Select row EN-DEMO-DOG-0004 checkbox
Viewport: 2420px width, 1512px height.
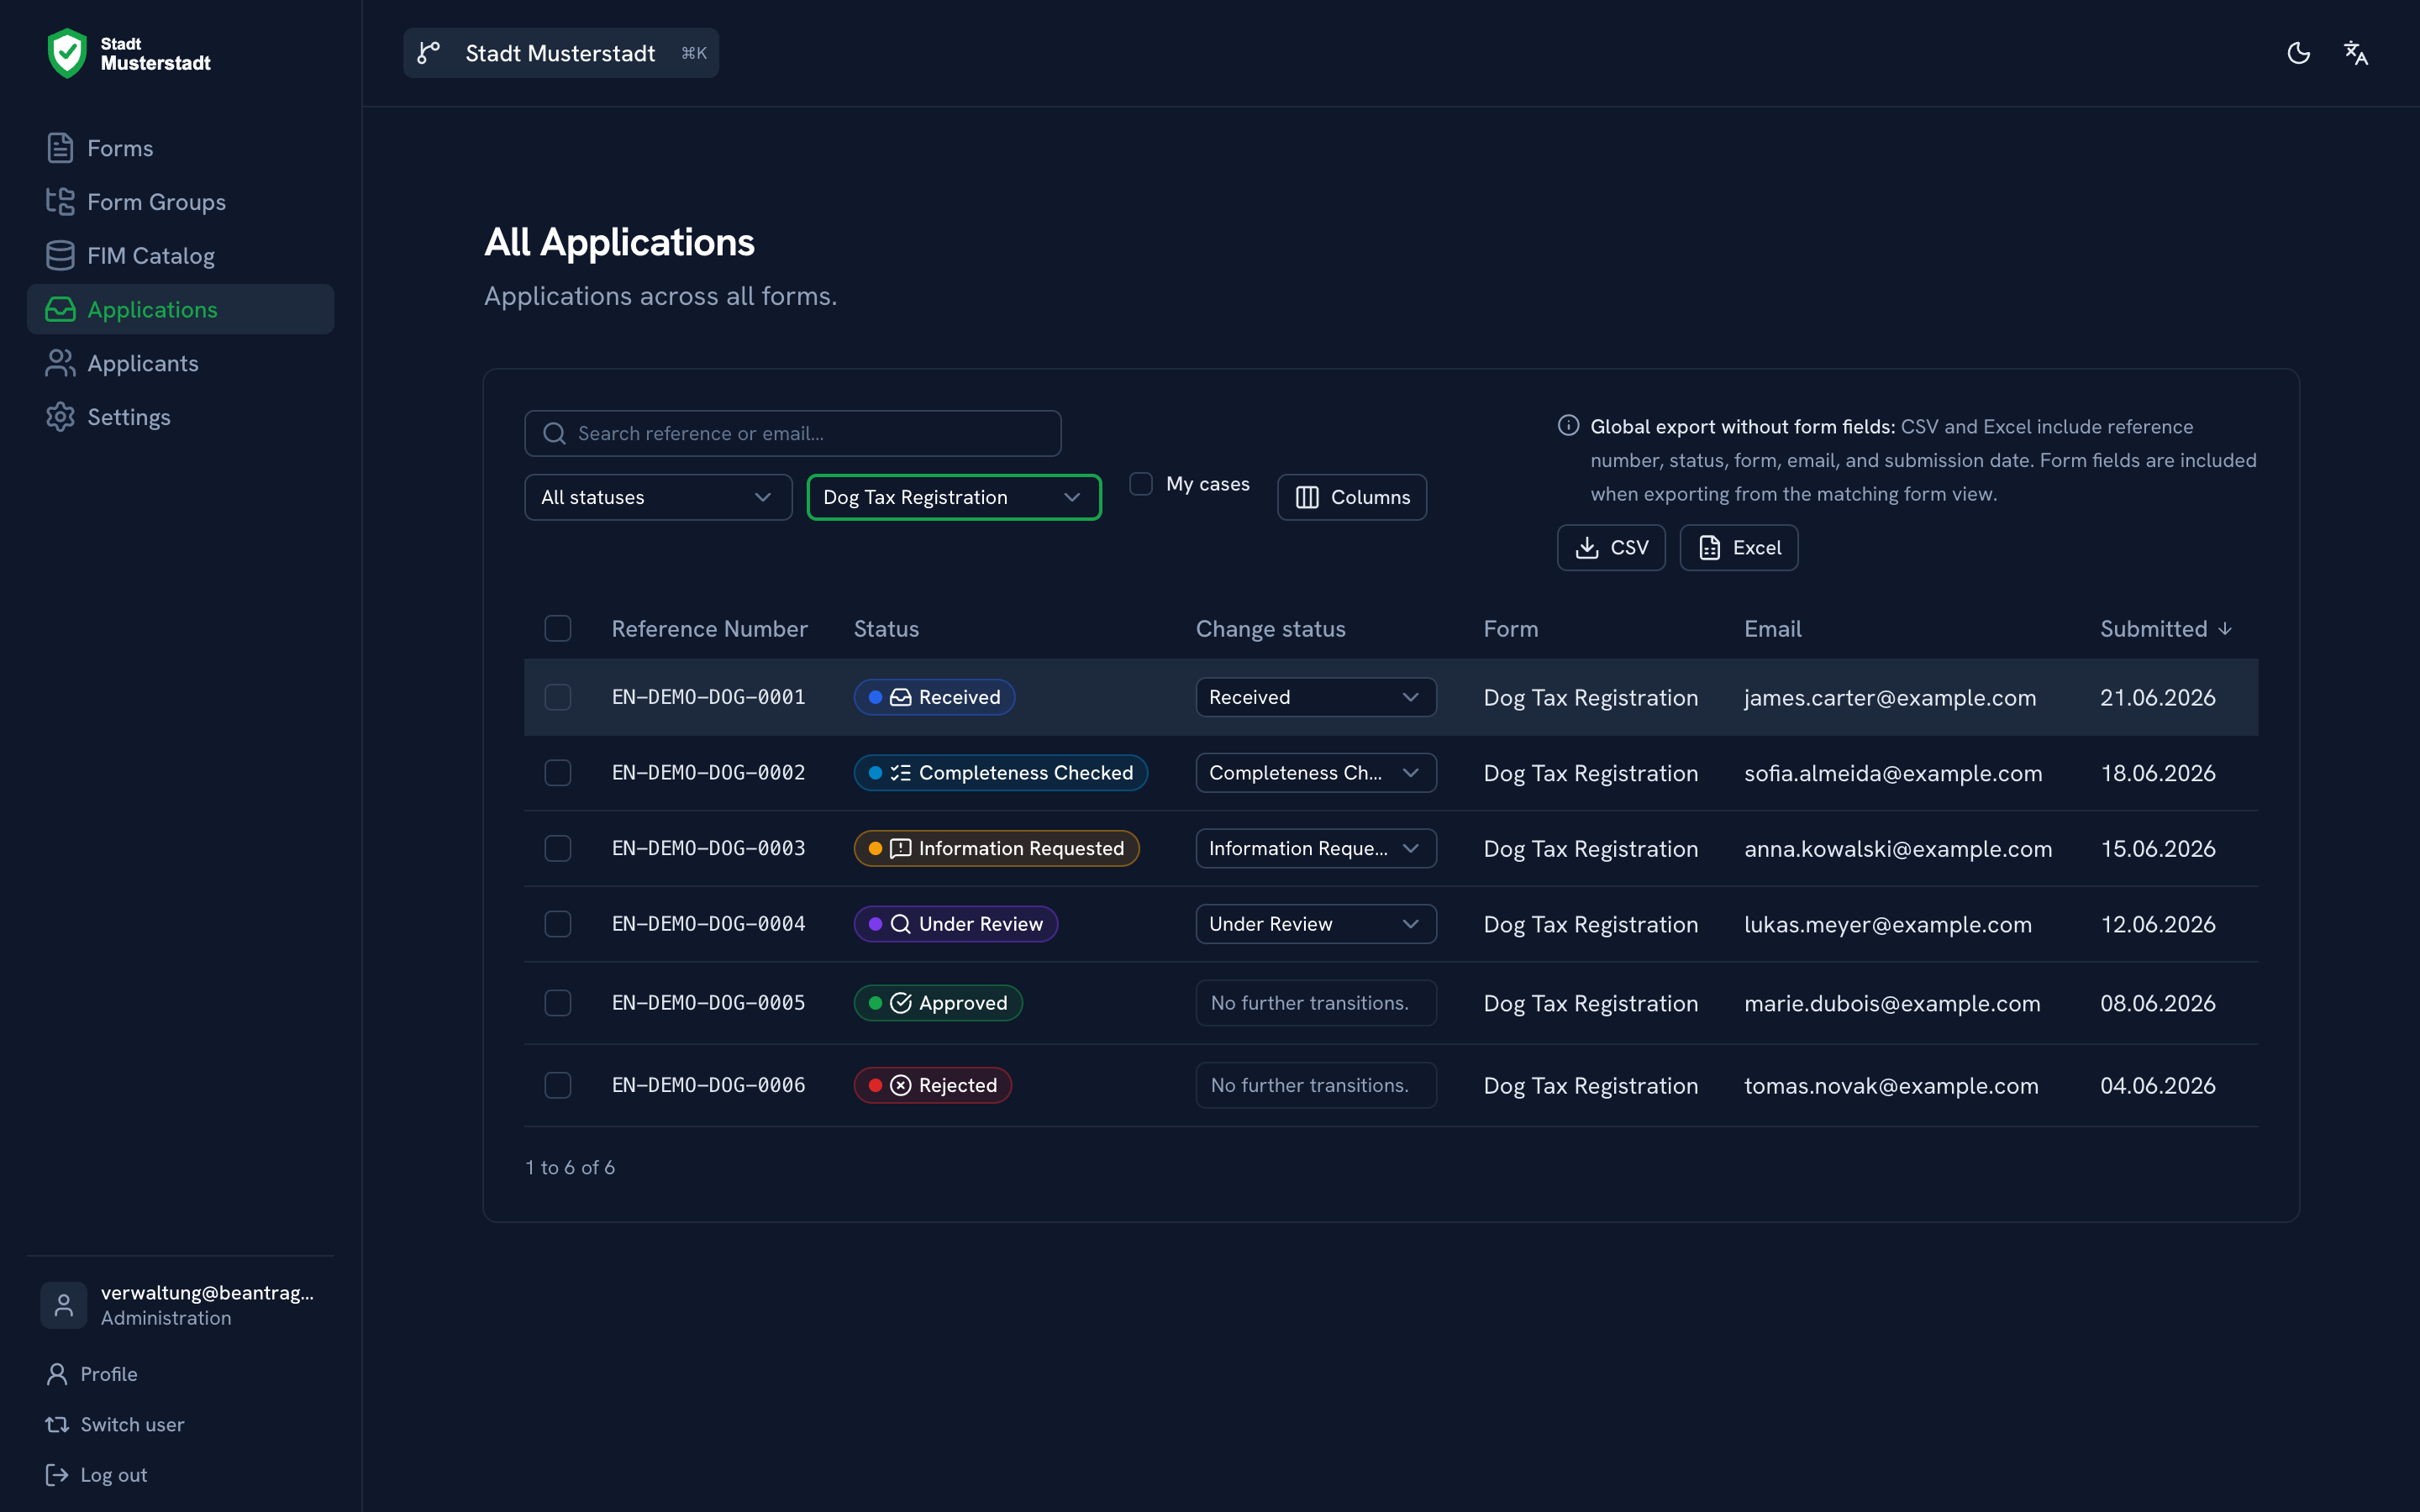tap(557, 924)
